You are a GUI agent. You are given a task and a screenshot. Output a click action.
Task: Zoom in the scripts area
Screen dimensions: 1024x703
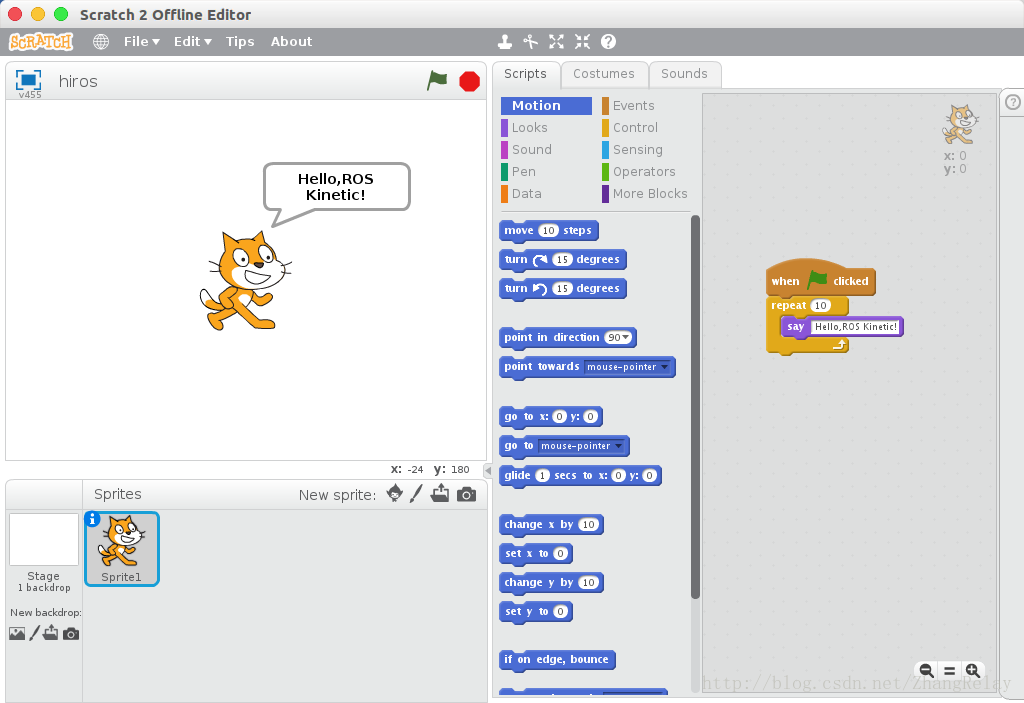tap(973, 670)
